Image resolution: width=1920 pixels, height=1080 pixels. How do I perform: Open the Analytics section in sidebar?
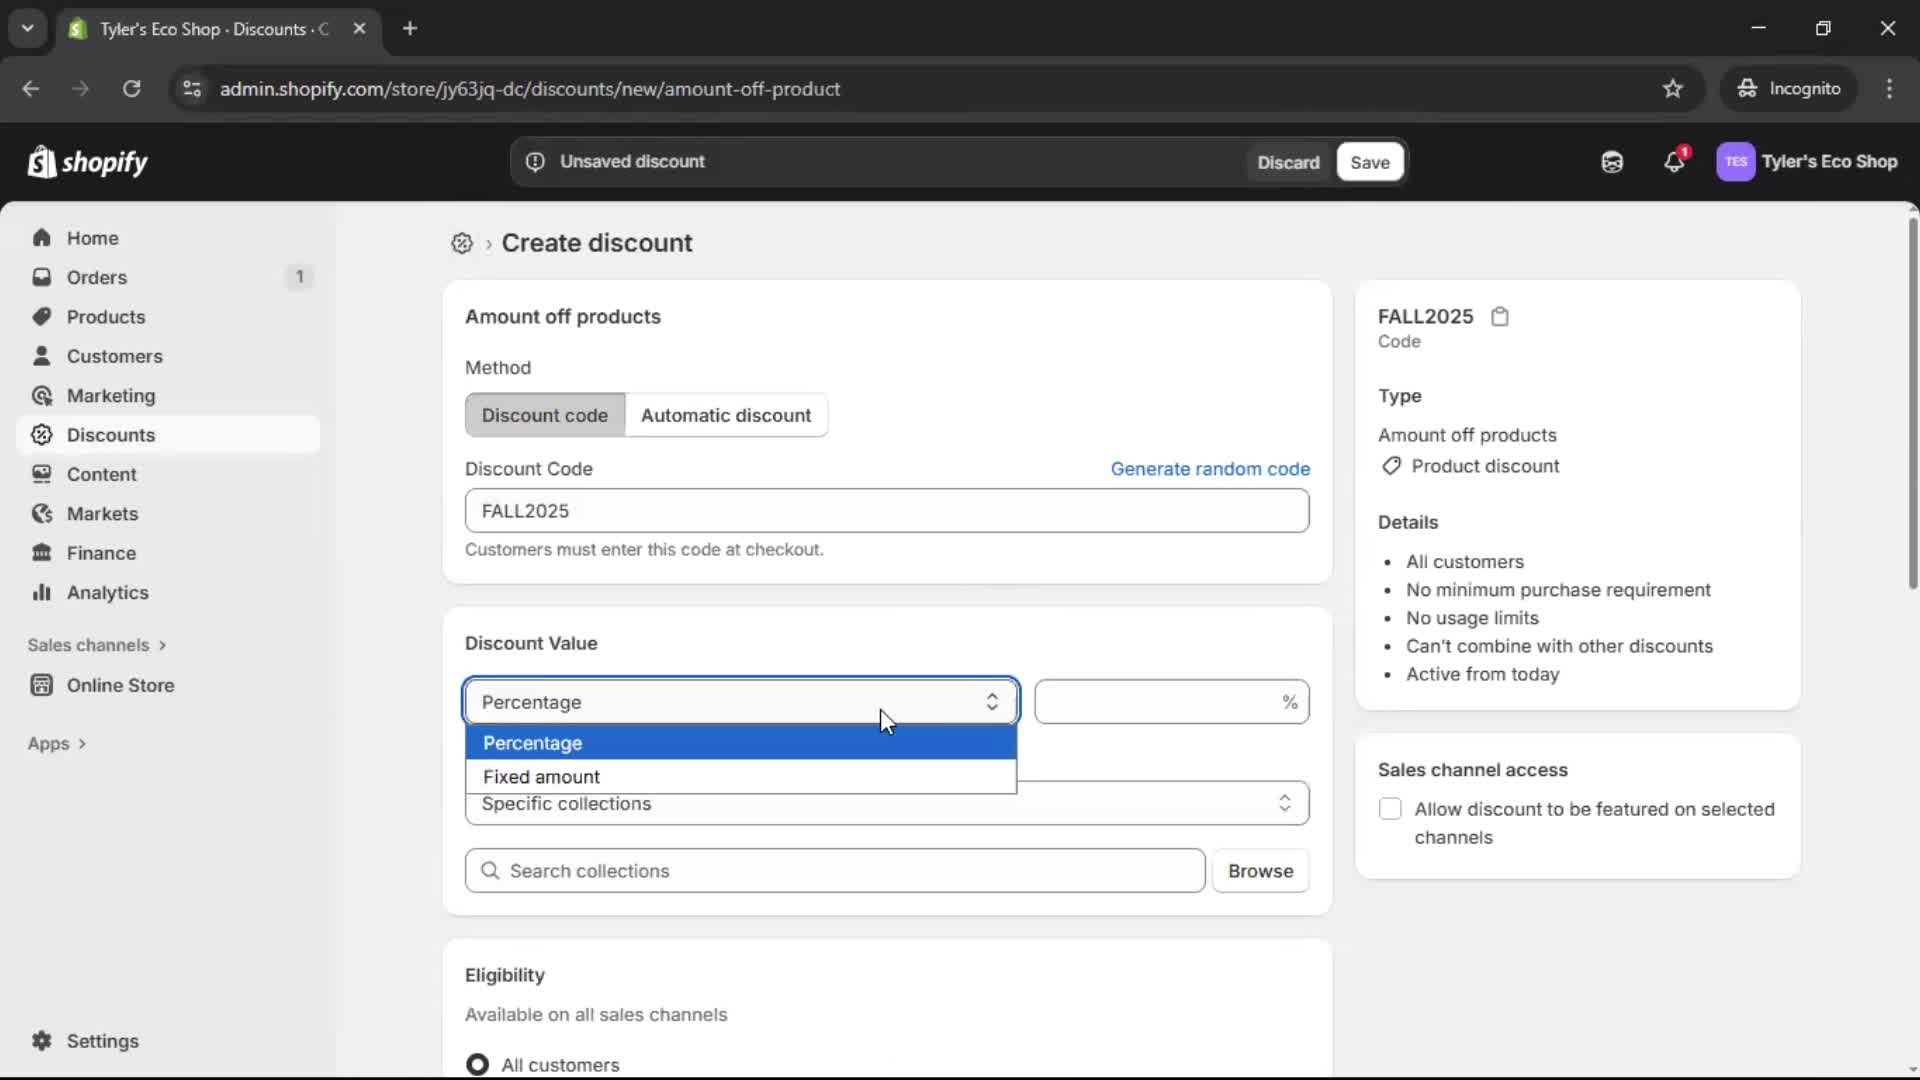tap(105, 592)
